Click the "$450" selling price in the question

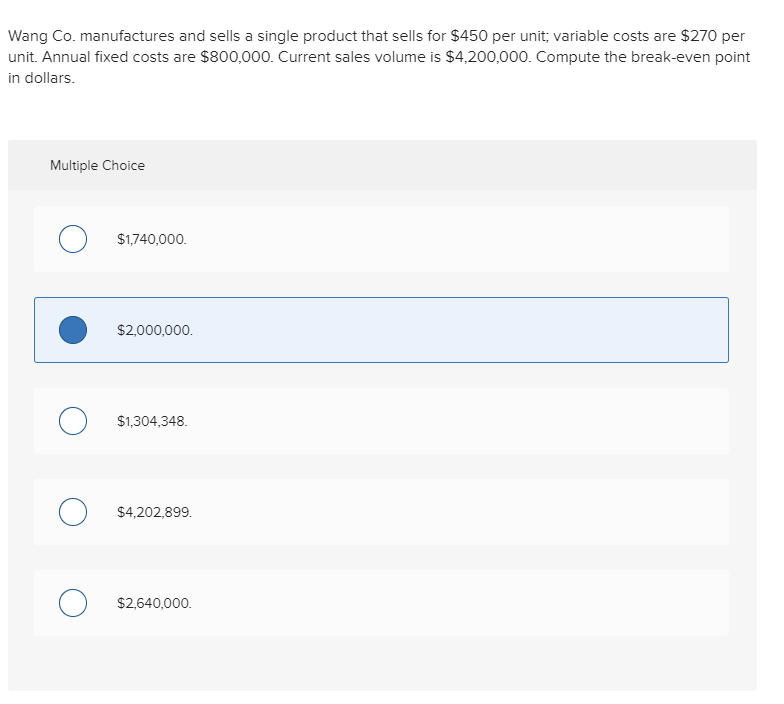pyautogui.click(x=469, y=36)
